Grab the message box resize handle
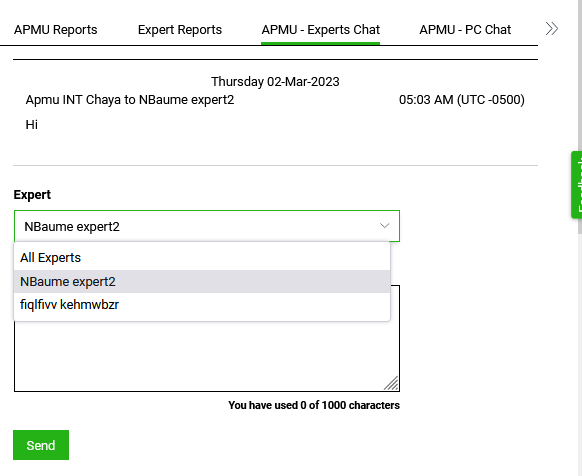582x476 pixels. [391, 383]
